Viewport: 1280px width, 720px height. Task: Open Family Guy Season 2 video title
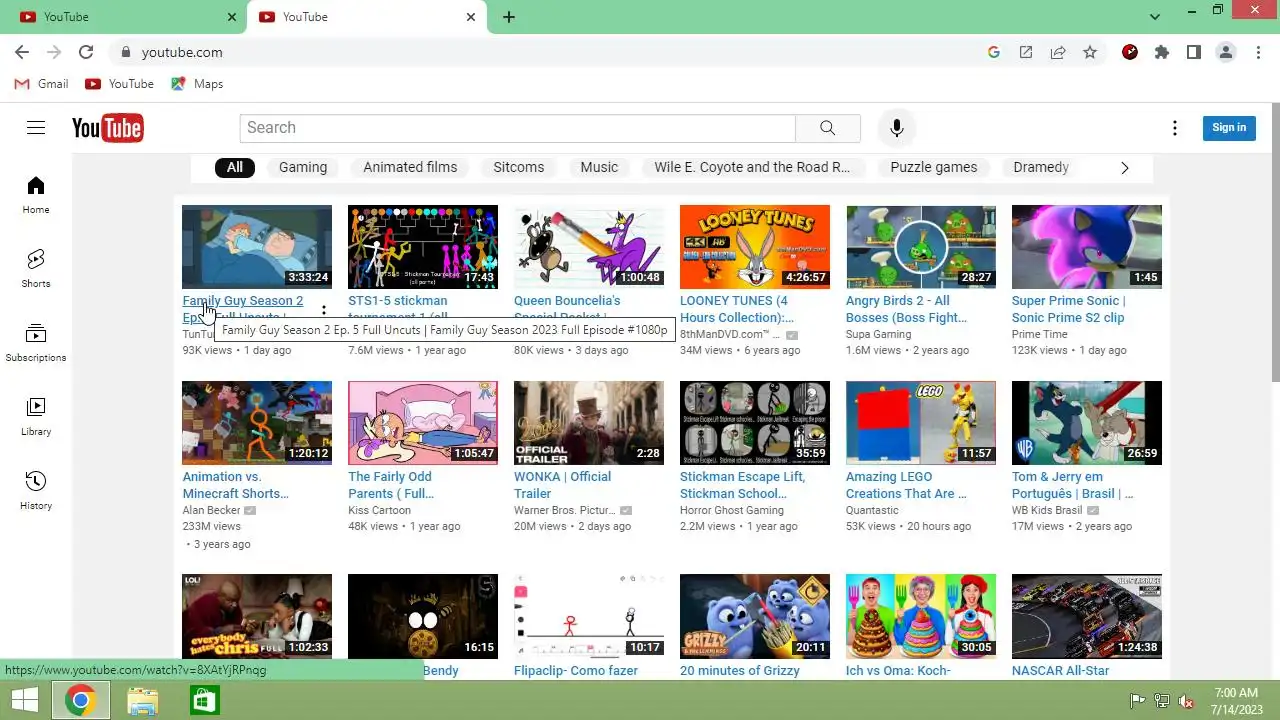(243, 300)
